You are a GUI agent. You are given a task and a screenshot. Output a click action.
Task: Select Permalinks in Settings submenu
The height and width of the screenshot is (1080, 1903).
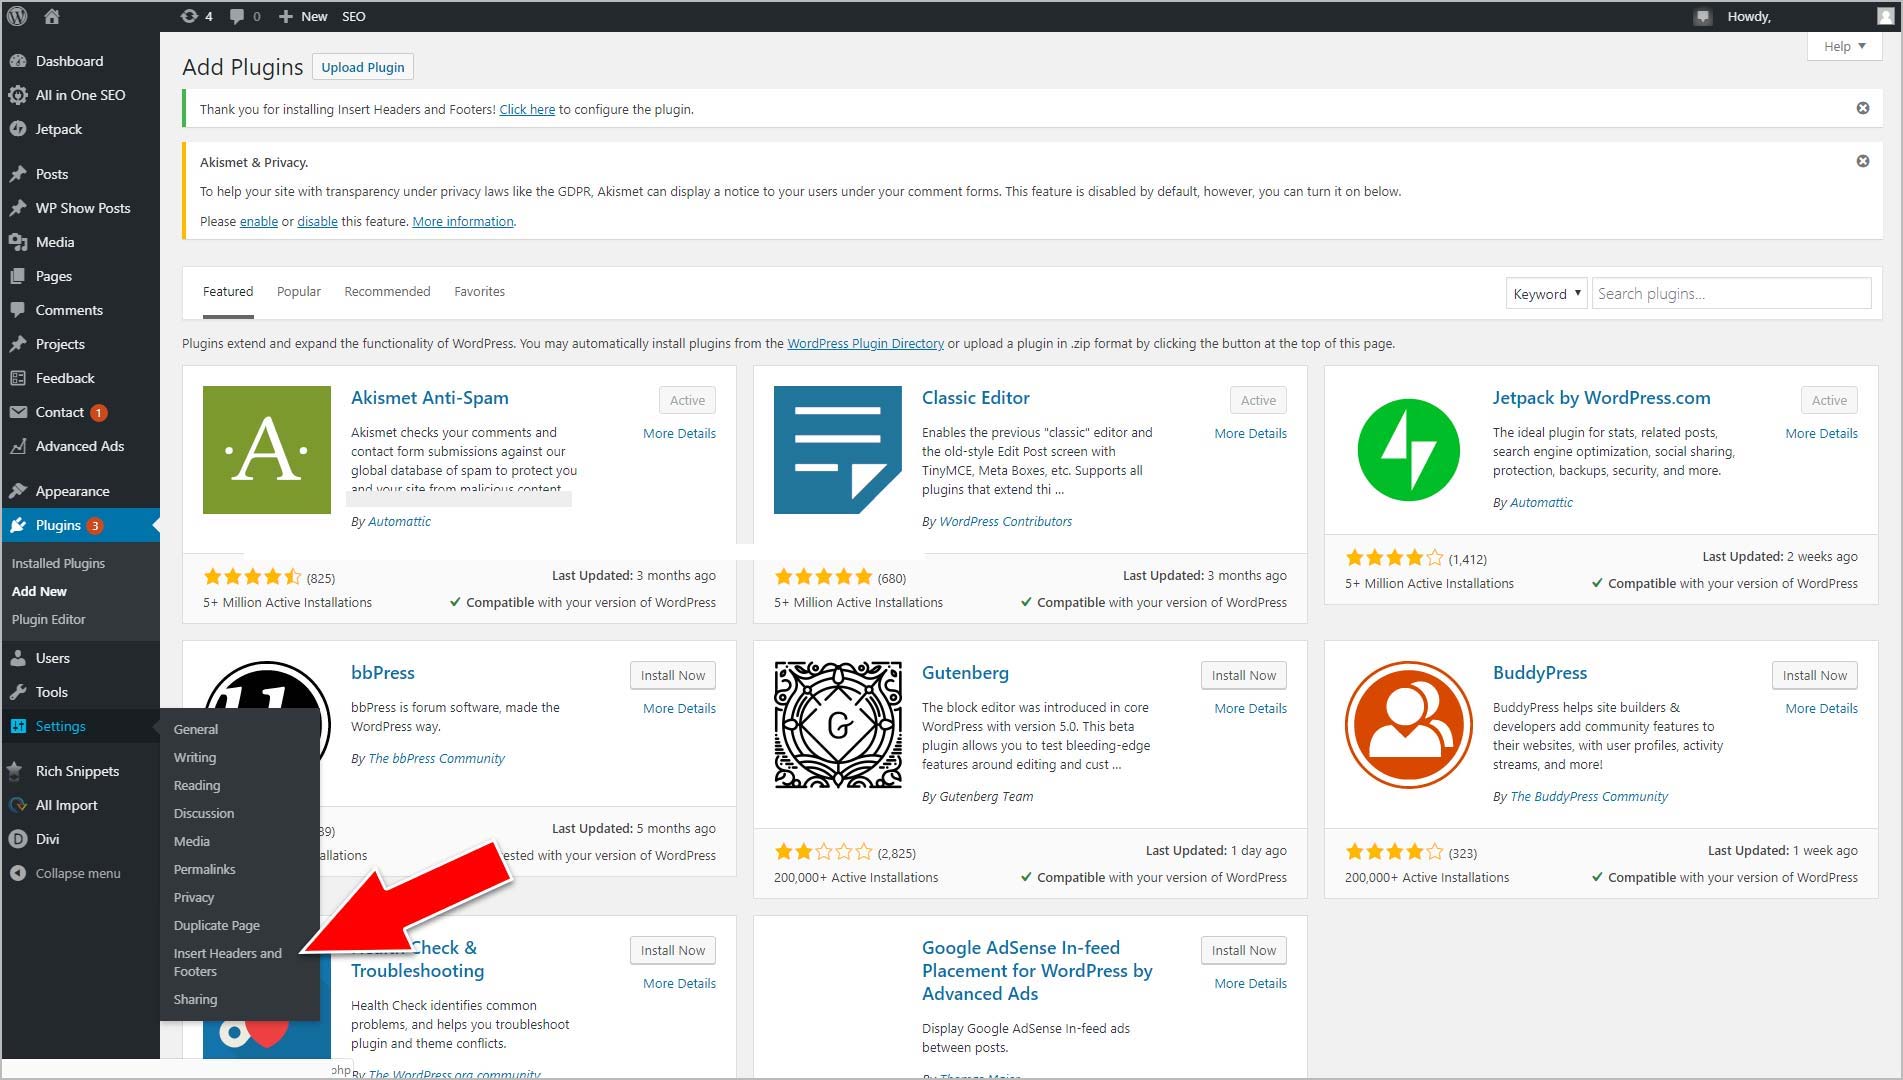[204, 869]
